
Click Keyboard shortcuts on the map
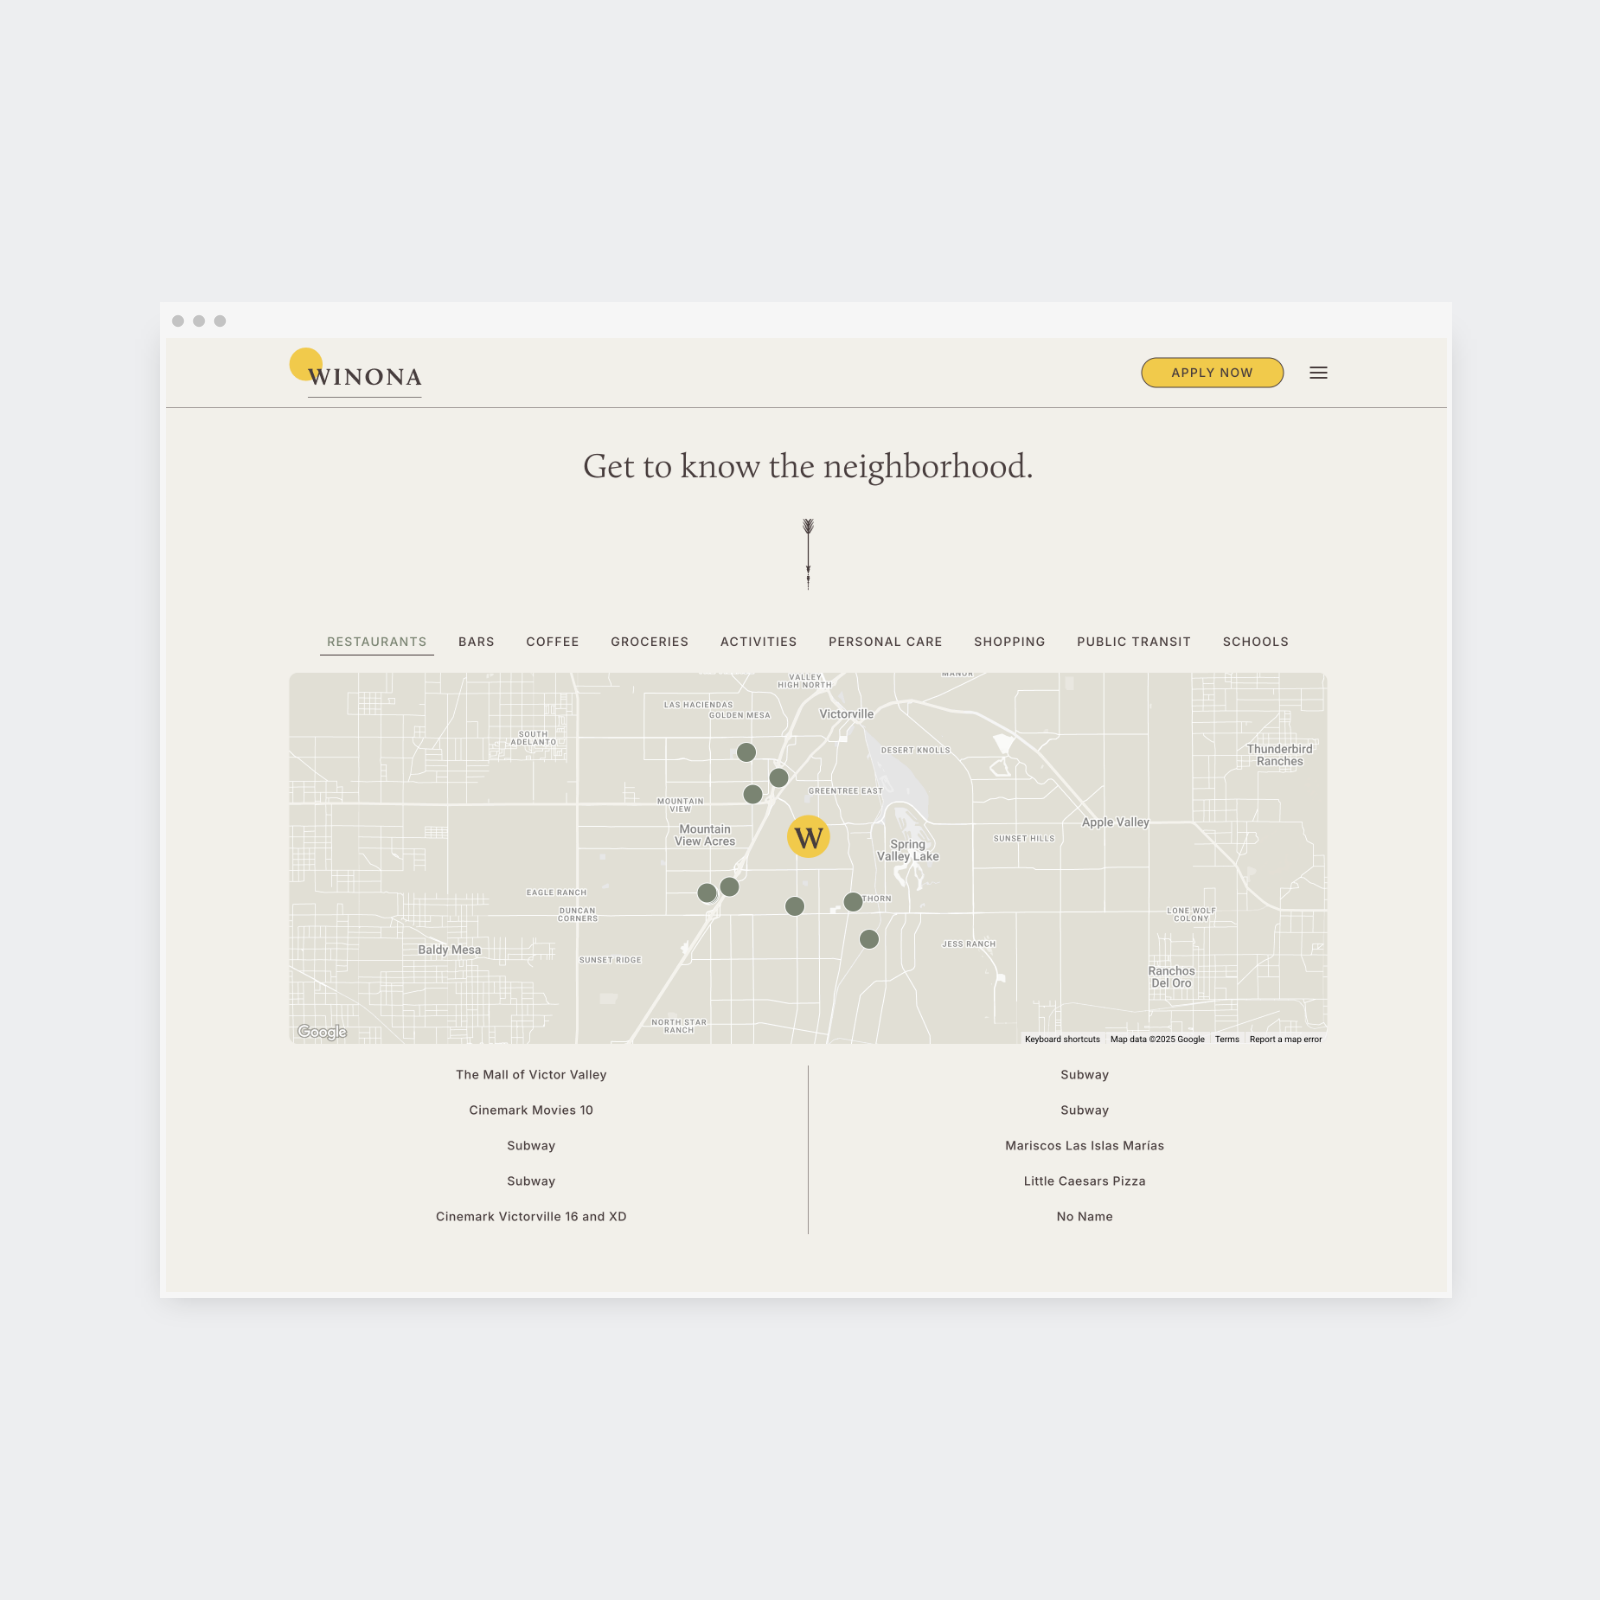1062,1039
